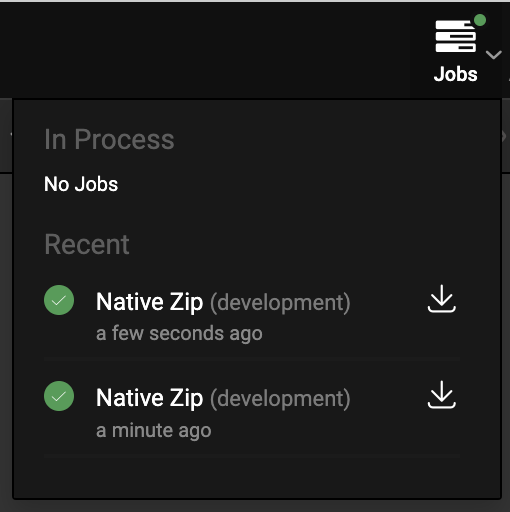Image resolution: width=510 pixels, height=512 pixels.
Task: Click the In Process section heading
Action: coord(109,139)
